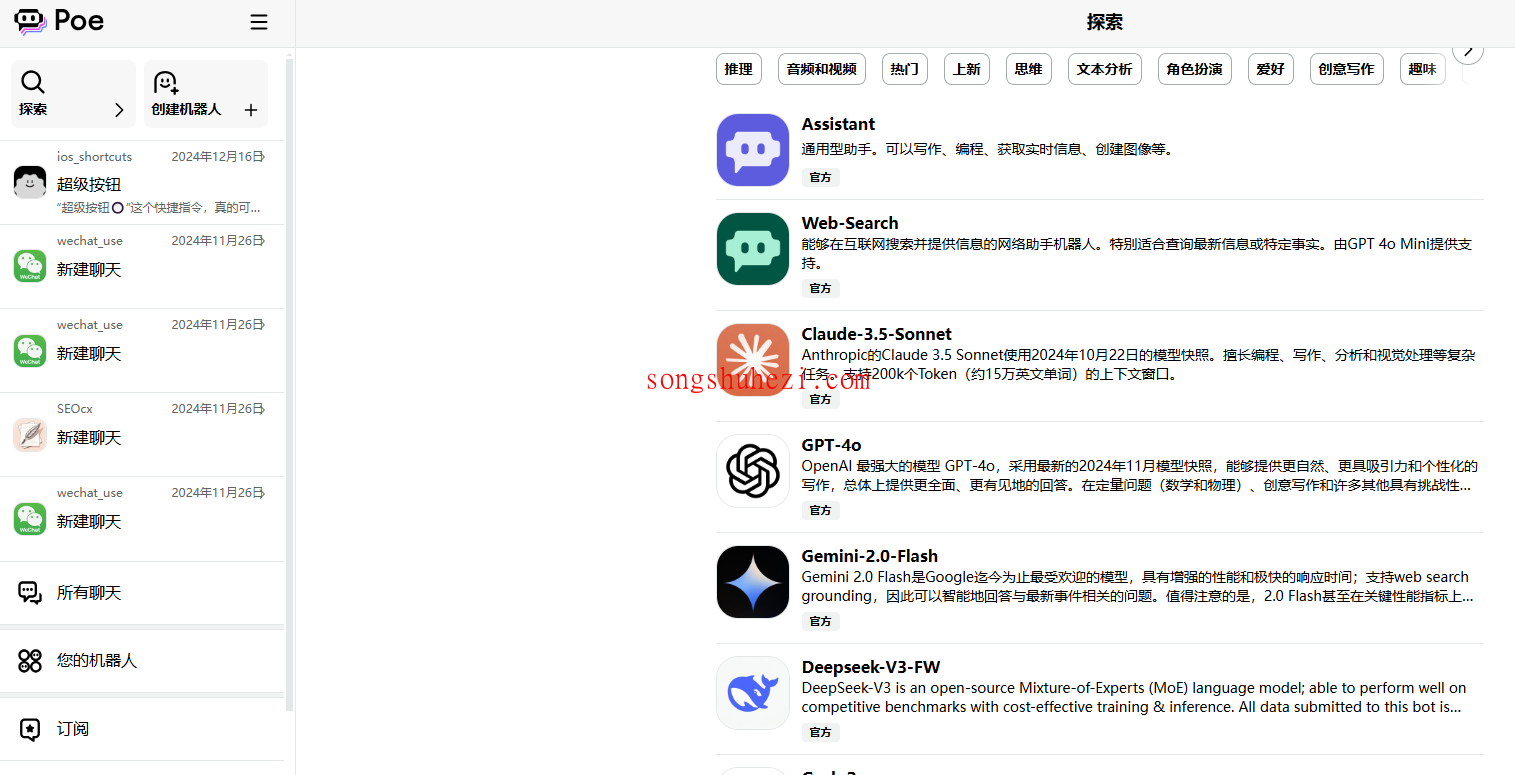Image resolution: width=1515 pixels, height=775 pixels.
Task: Select the 音频和视频 category tag
Action: point(822,69)
